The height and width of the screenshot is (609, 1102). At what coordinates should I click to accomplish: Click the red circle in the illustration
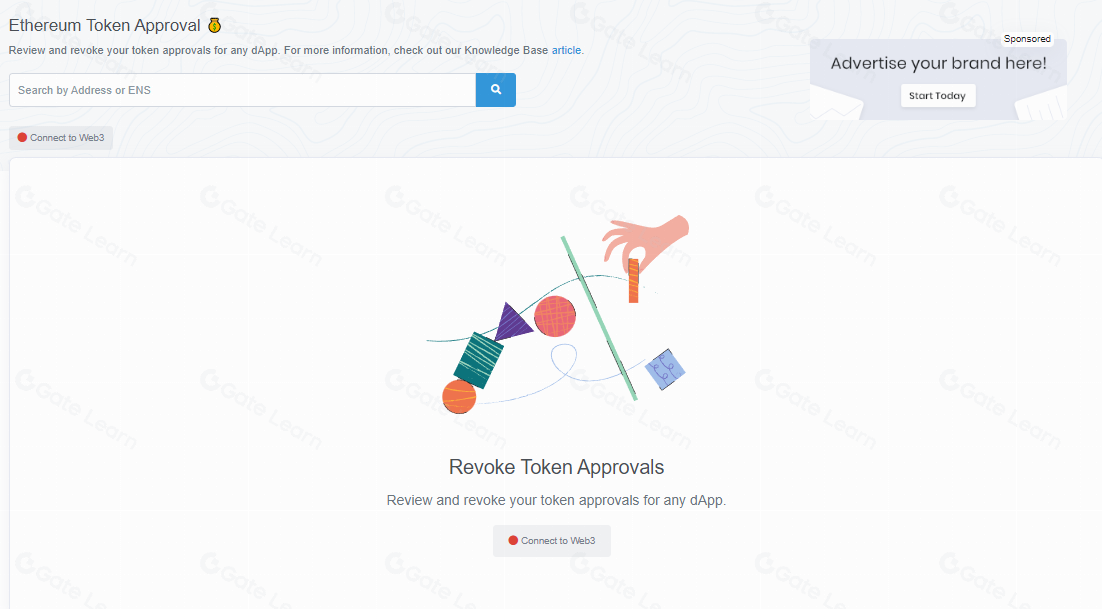[x=555, y=316]
